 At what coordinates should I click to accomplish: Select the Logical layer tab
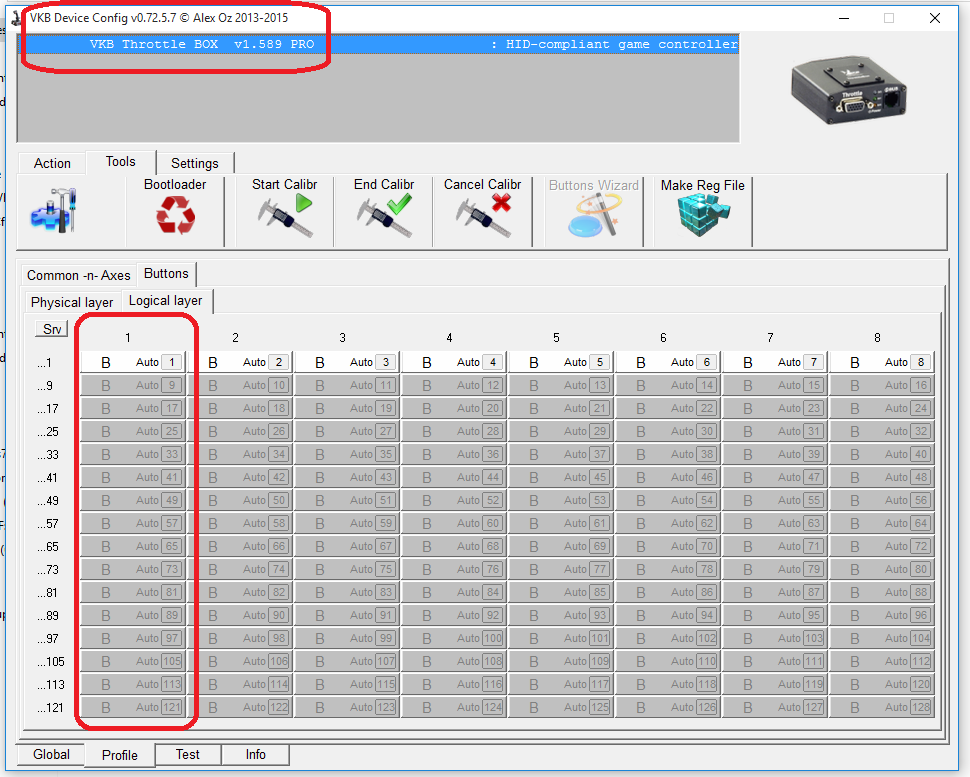coord(166,301)
